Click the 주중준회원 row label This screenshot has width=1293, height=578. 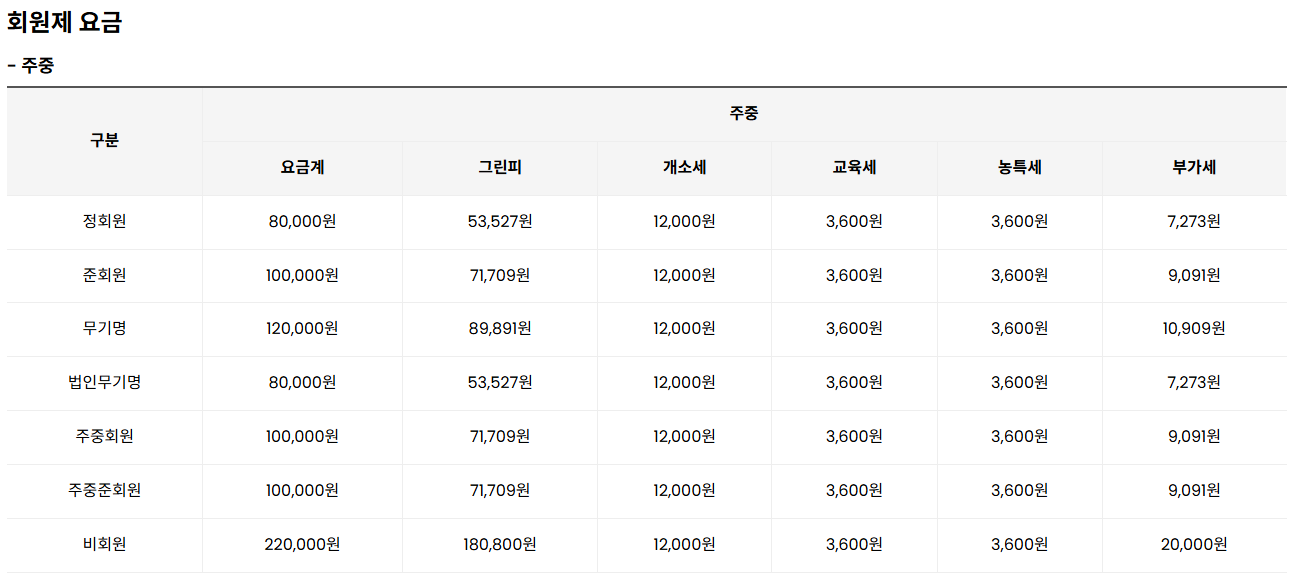104,490
